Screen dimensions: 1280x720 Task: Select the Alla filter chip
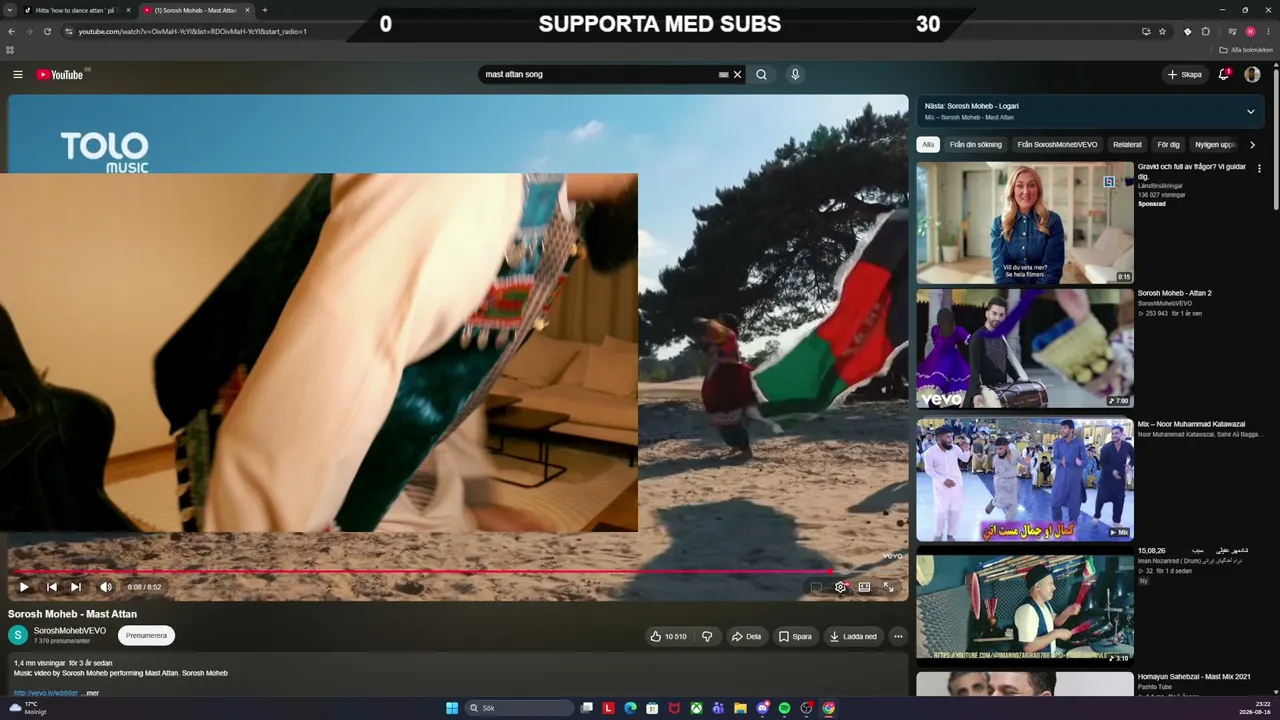[928, 145]
